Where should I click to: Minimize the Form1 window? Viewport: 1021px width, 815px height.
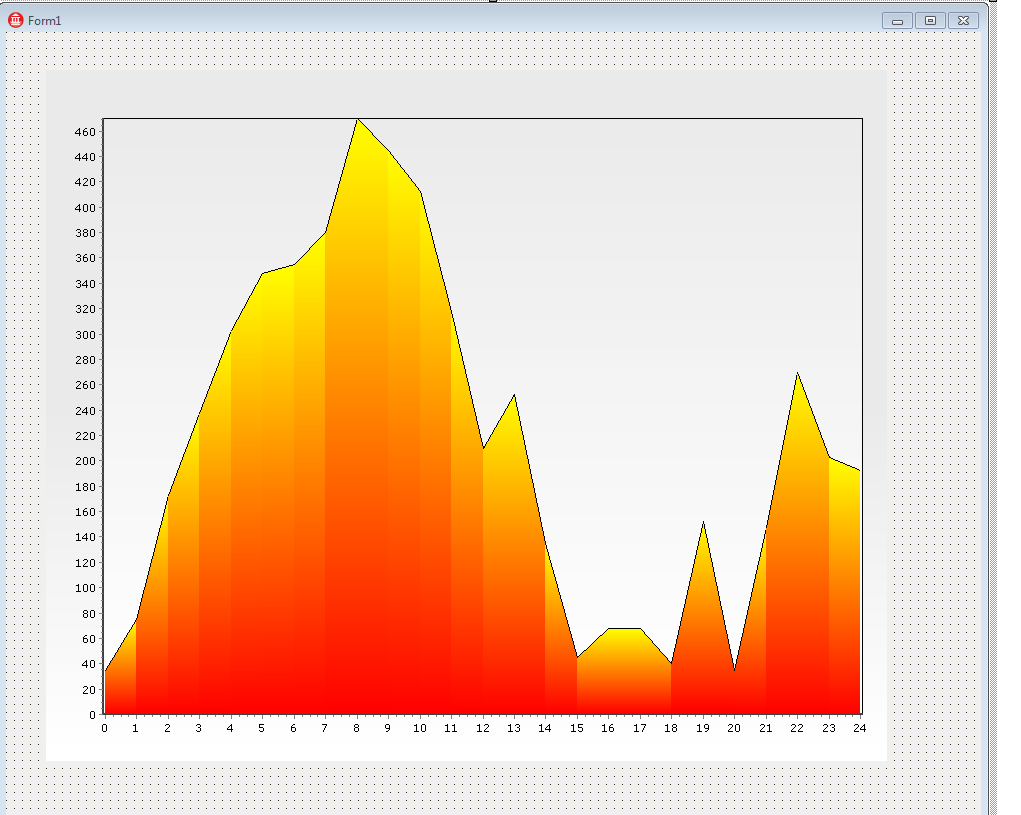click(897, 21)
